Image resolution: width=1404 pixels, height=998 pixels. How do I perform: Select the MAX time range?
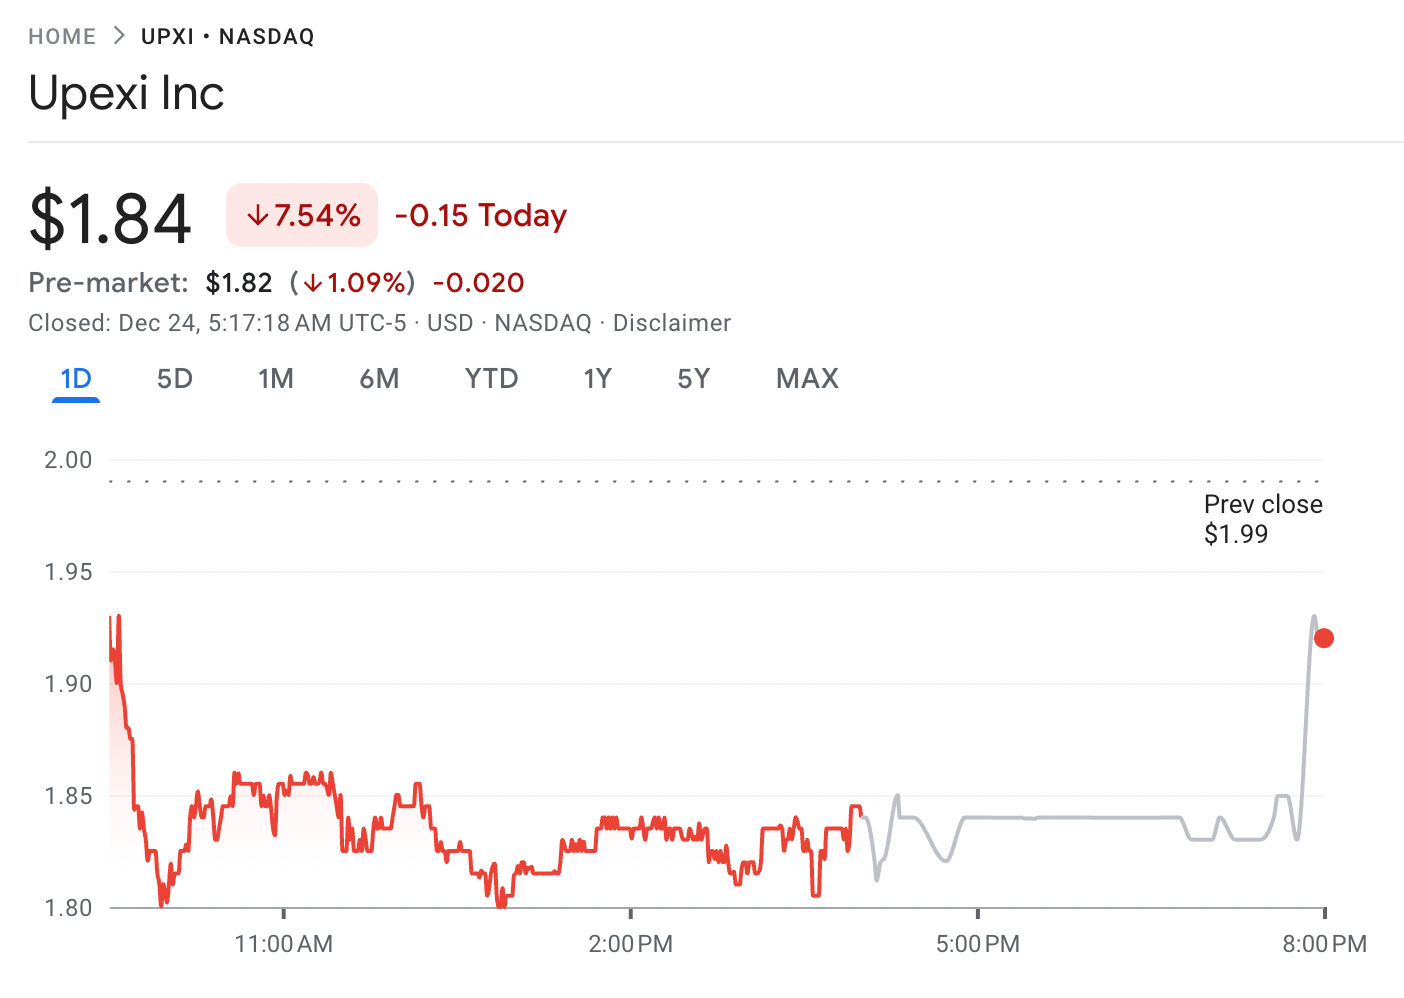click(807, 378)
